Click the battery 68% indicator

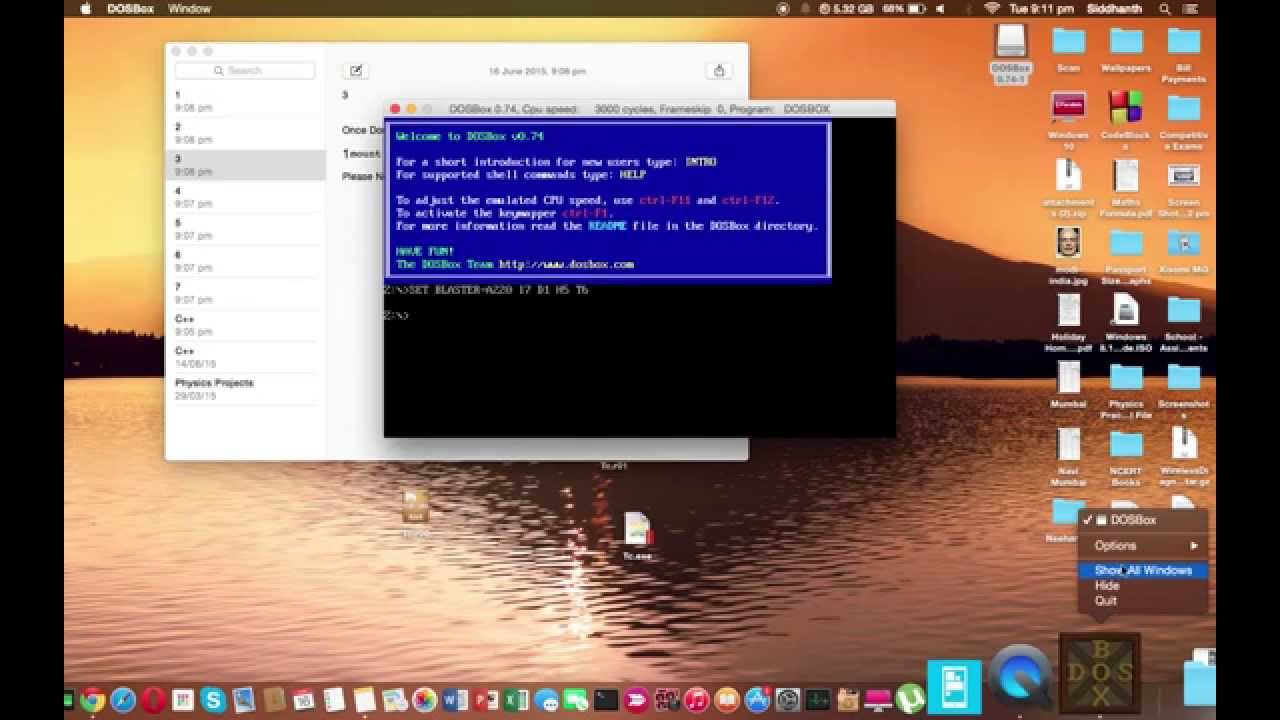click(x=903, y=8)
